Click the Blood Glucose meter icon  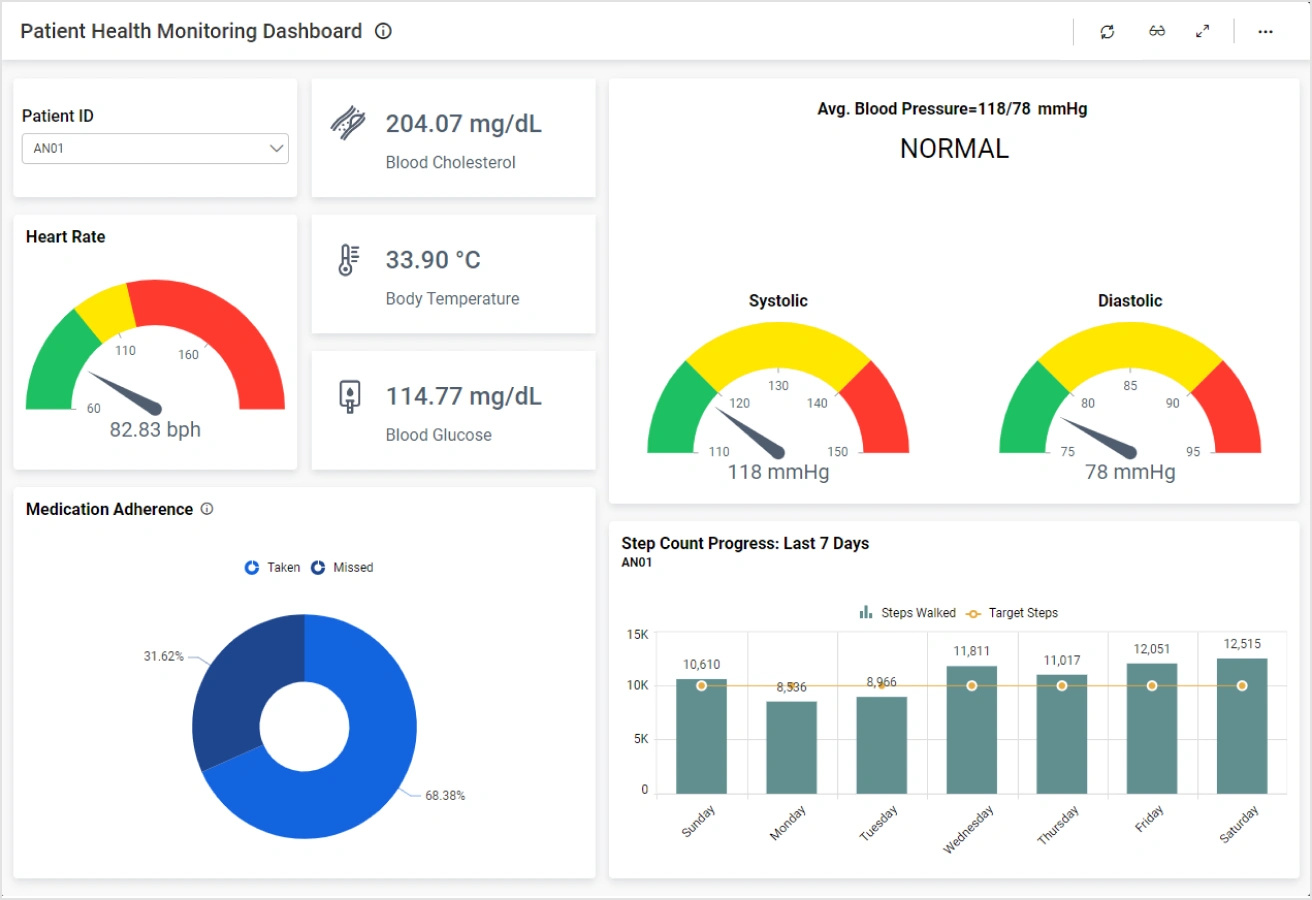click(x=348, y=396)
